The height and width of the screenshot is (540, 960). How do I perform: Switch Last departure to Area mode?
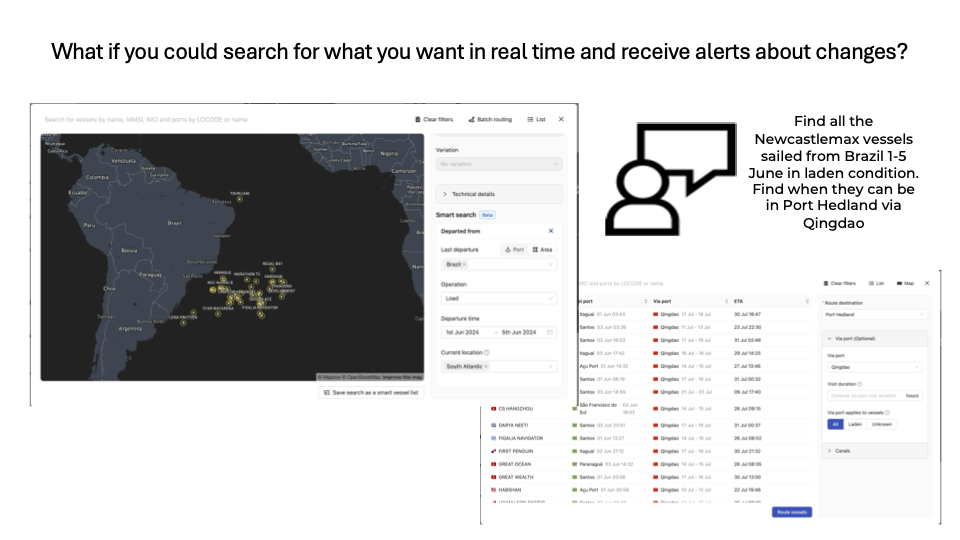pyautogui.click(x=542, y=249)
